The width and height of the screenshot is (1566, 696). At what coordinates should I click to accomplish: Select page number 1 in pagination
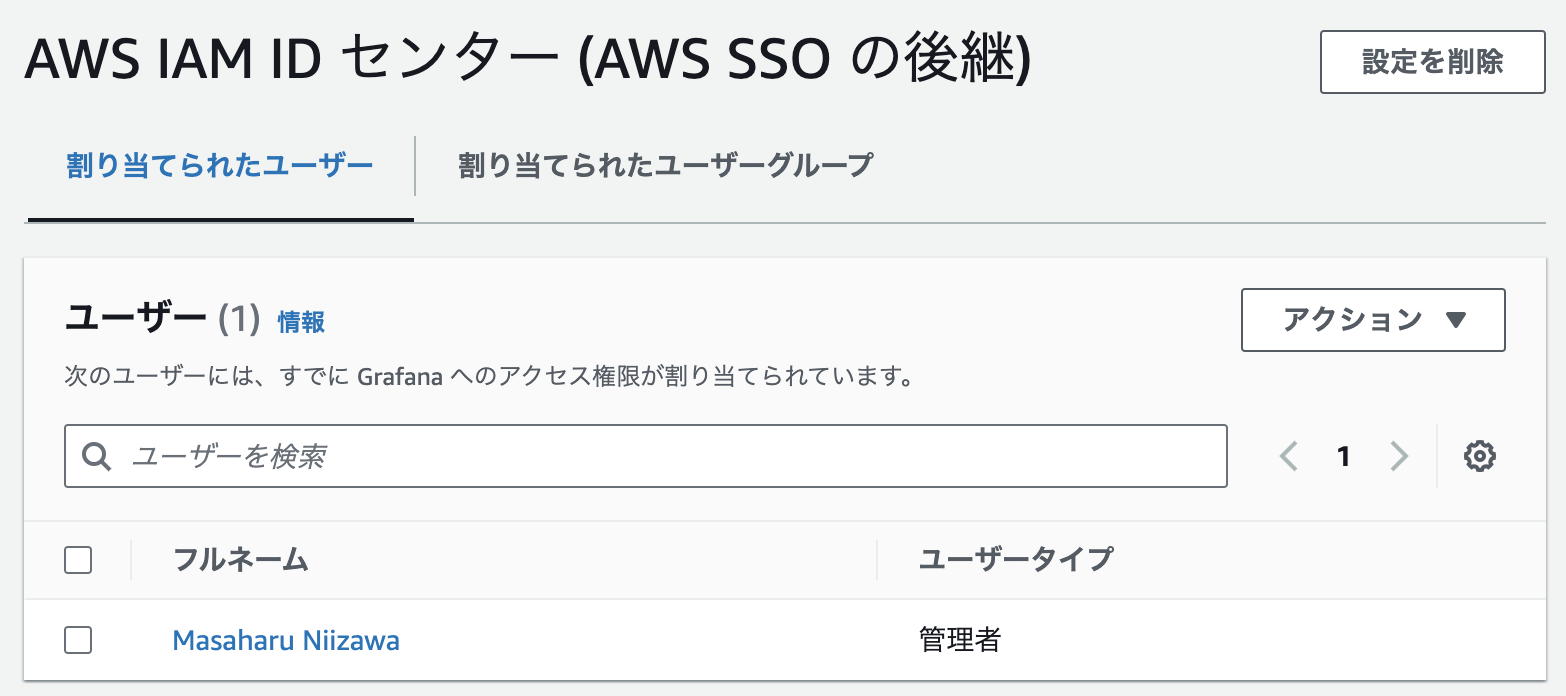coord(1343,457)
